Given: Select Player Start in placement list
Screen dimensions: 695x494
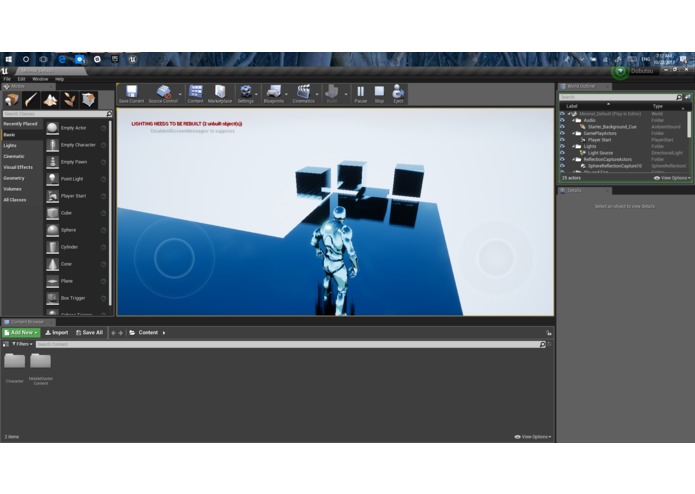Looking at the screenshot, I should click(x=76, y=196).
